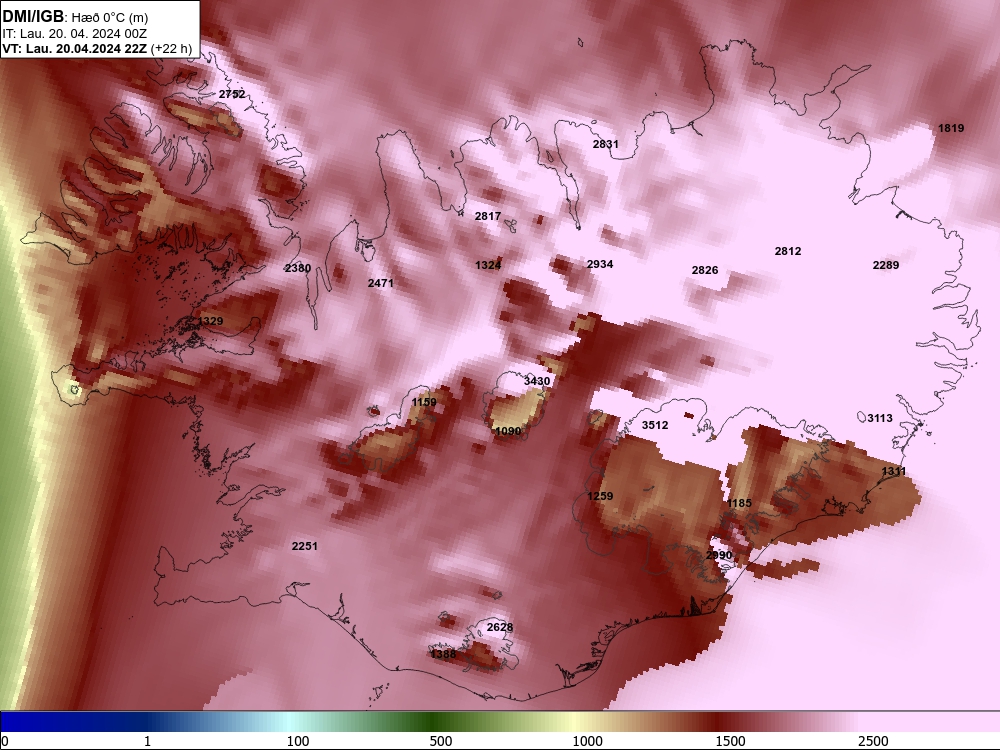Click the map value 2812
1000x750 pixels.
788,251
